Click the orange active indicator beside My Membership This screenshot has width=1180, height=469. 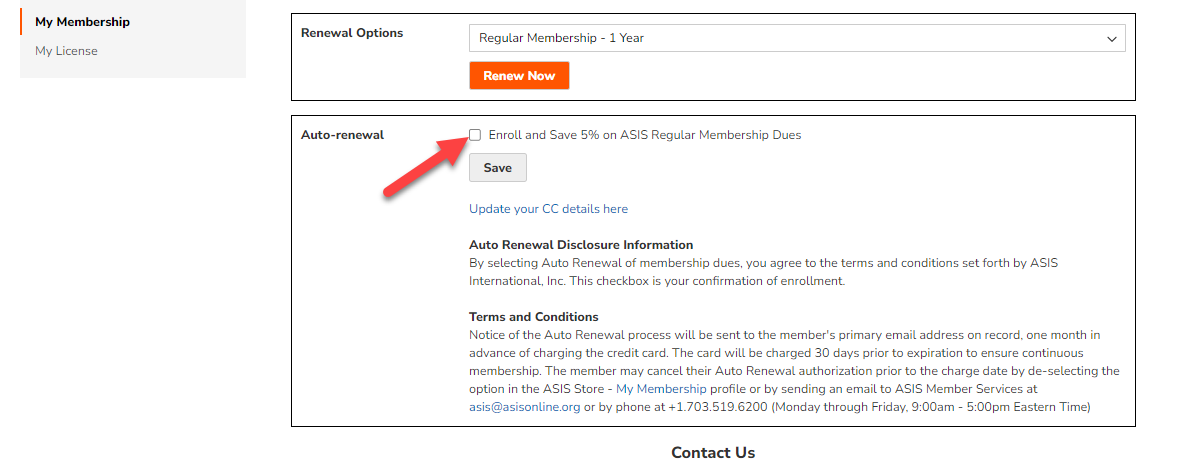click(x=21, y=22)
